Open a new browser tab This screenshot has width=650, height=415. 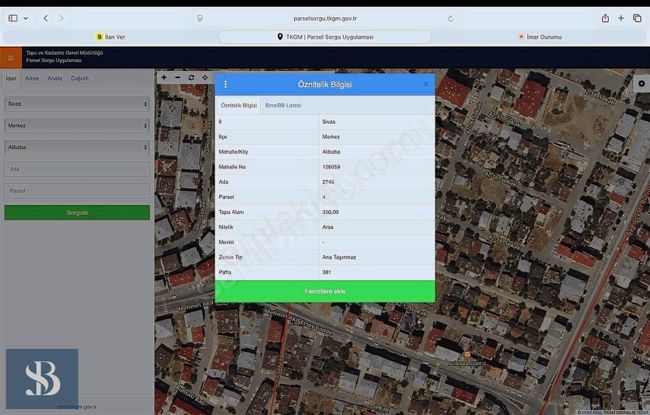click(x=621, y=18)
